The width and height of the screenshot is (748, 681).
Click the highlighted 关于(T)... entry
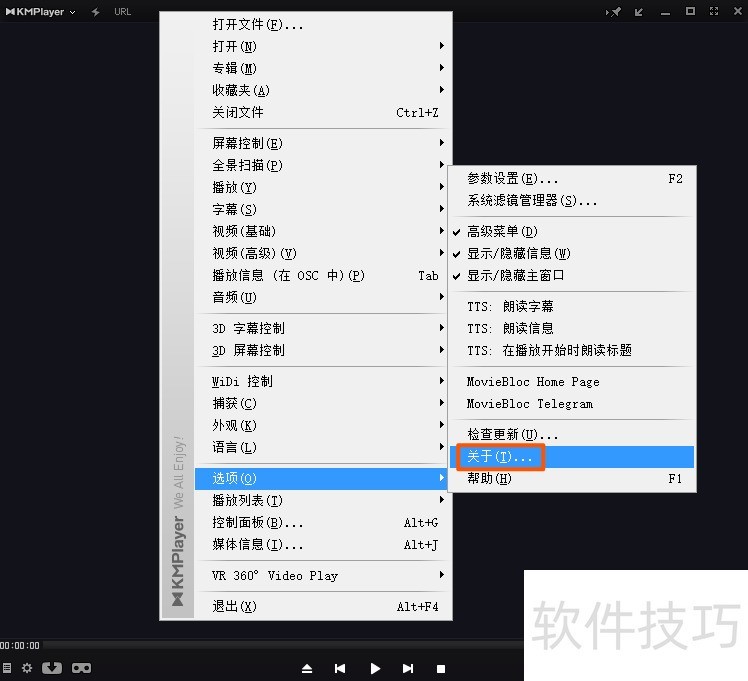pyautogui.click(x=572, y=456)
